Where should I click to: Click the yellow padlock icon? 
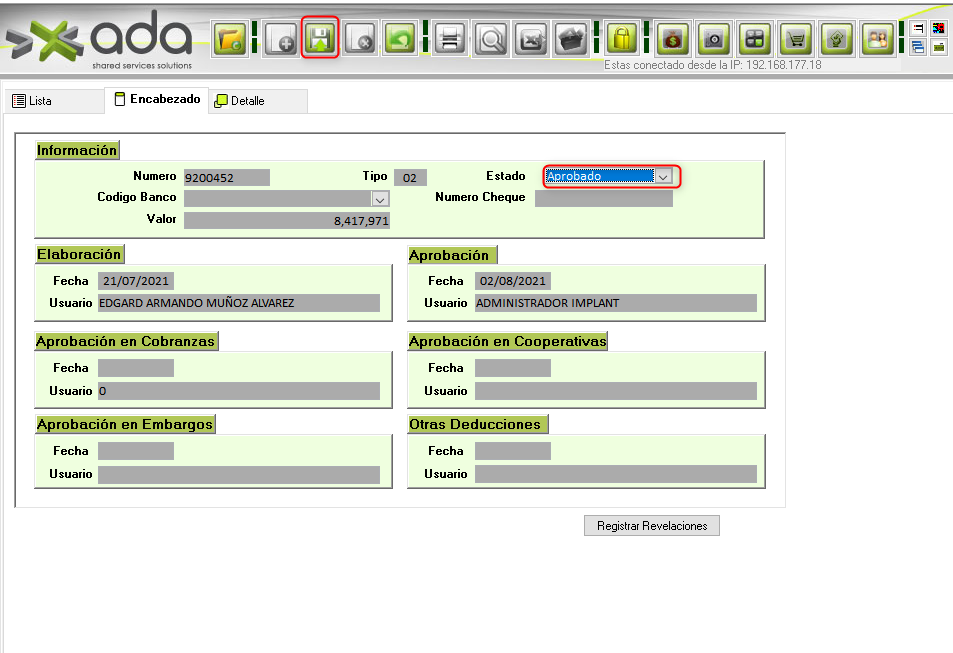pos(622,39)
